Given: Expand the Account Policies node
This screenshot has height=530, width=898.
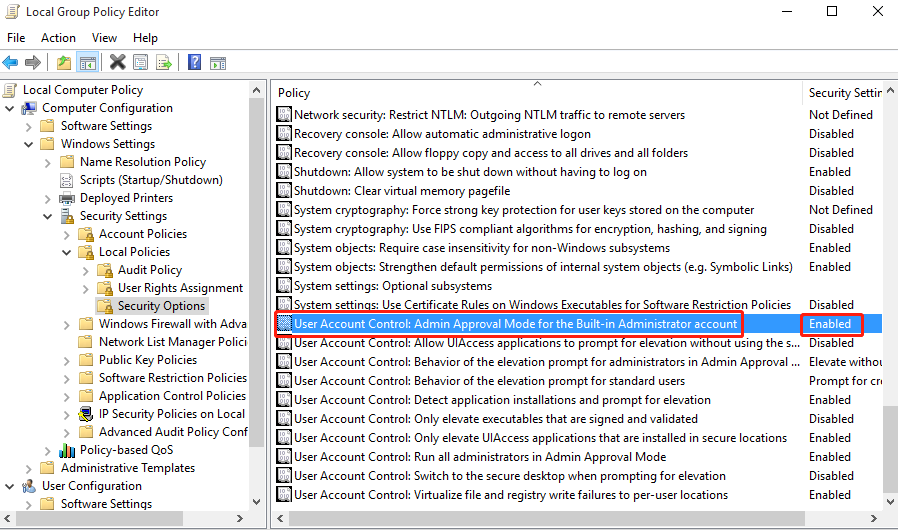Looking at the screenshot, I should pos(66,234).
